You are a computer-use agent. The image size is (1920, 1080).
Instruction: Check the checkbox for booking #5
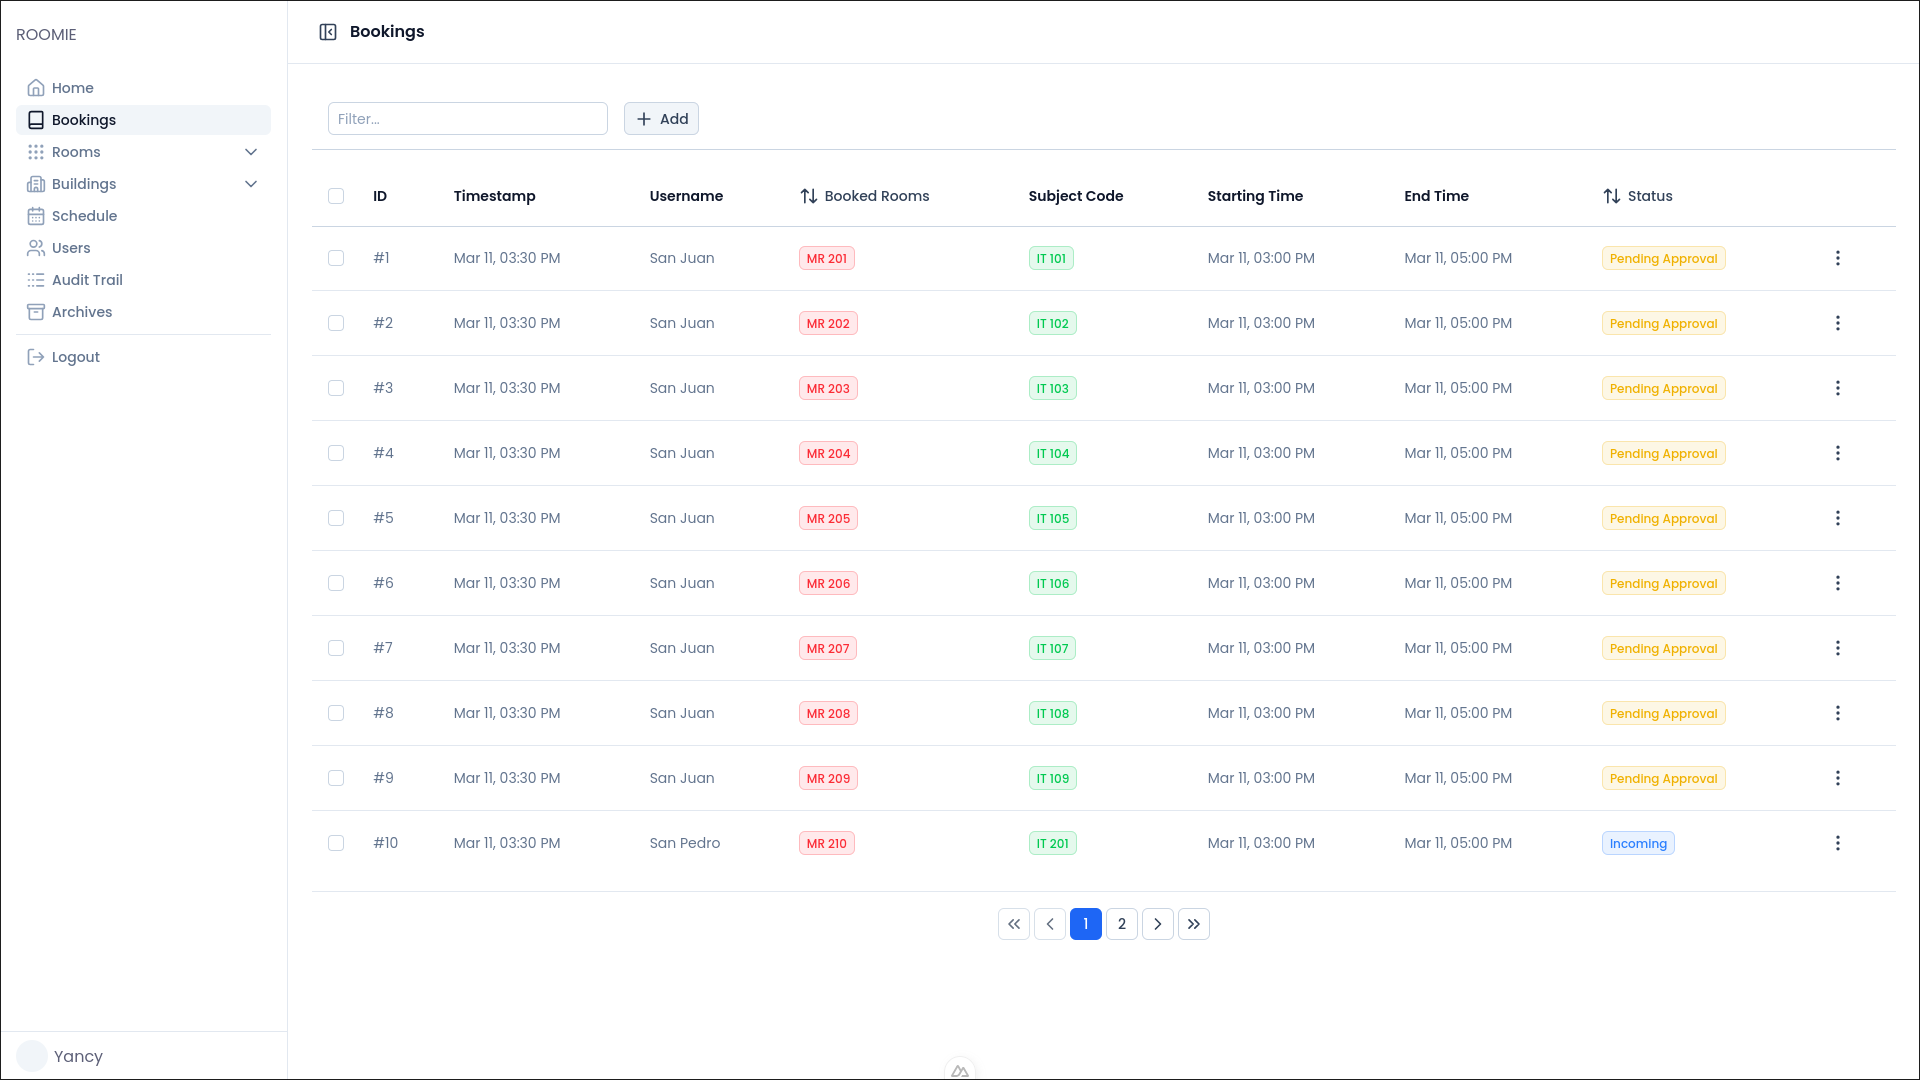pos(336,518)
